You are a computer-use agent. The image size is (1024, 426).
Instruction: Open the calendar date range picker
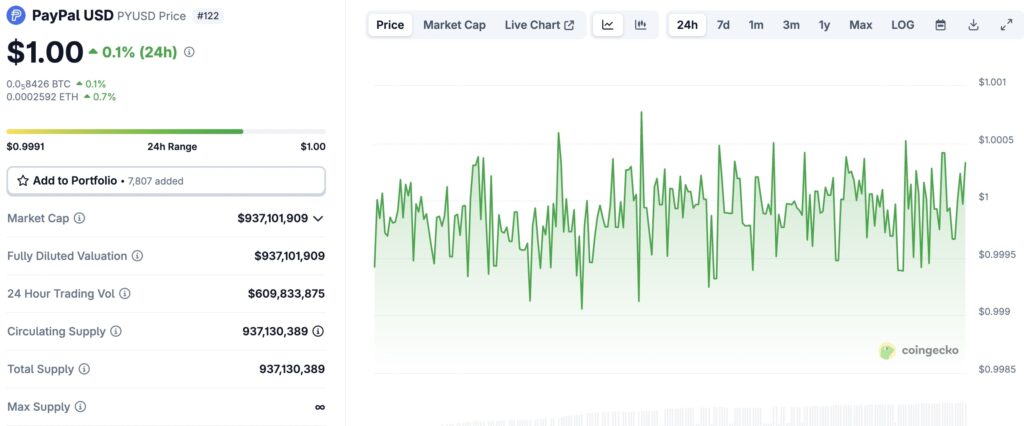[x=940, y=25]
